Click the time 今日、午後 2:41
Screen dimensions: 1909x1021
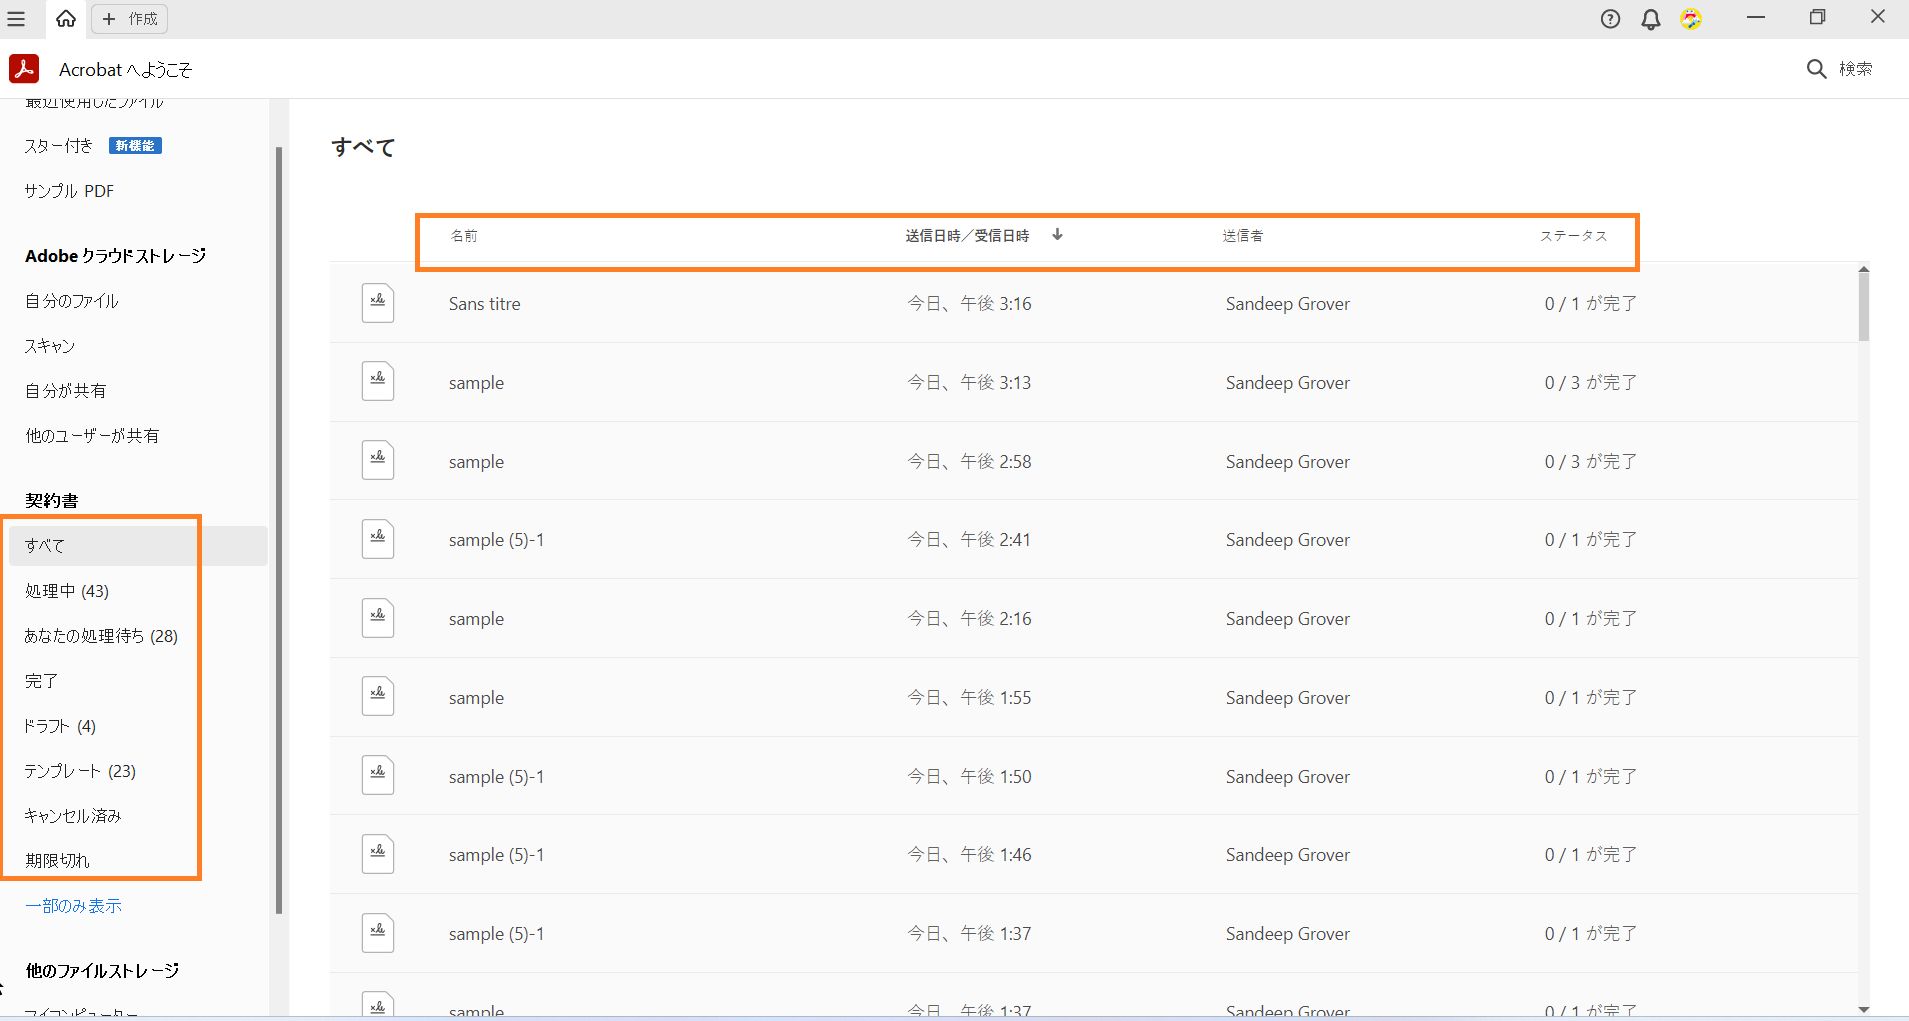pos(969,540)
